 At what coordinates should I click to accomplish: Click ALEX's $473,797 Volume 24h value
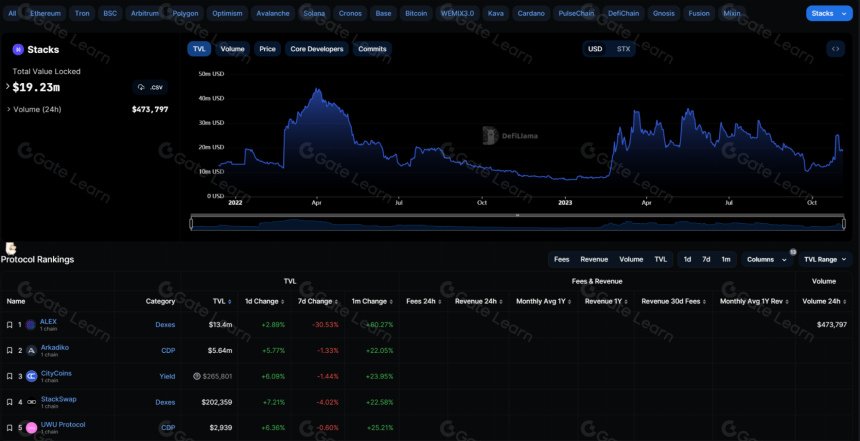(x=831, y=325)
